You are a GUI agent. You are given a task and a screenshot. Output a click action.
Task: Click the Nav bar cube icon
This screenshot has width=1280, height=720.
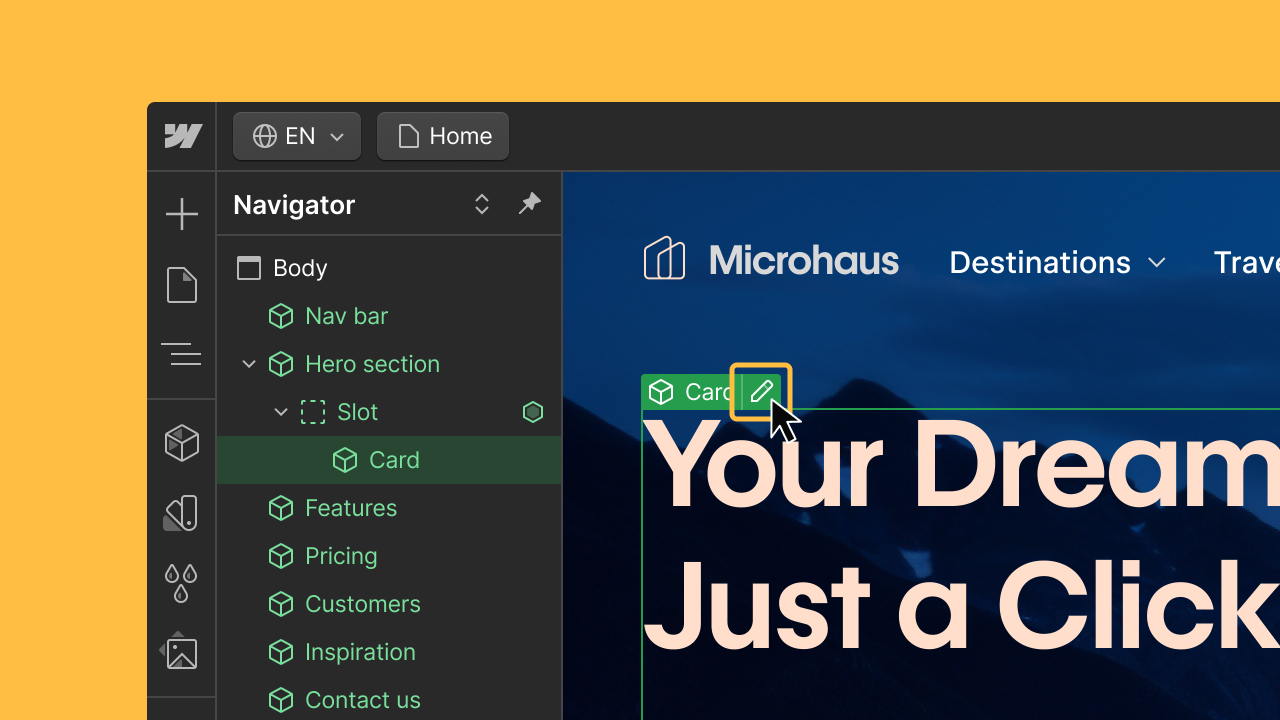(281, 316)
